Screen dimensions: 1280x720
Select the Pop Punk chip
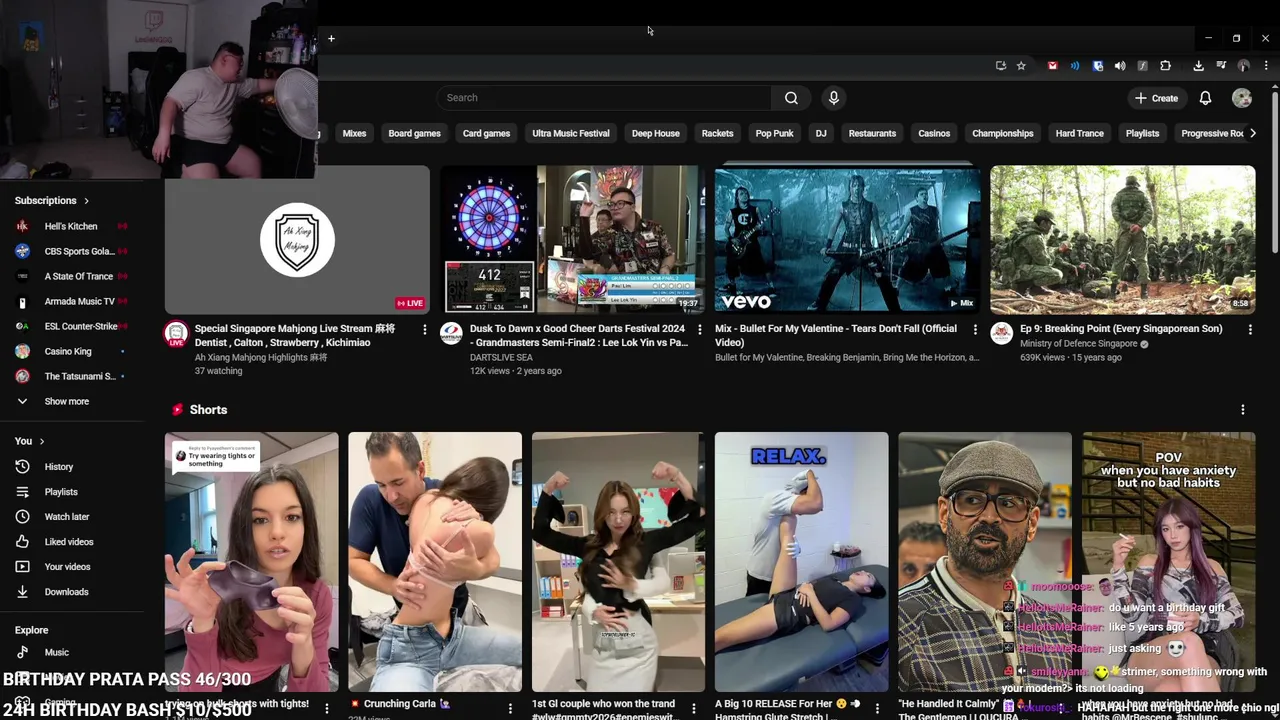[x=774, y=133]
